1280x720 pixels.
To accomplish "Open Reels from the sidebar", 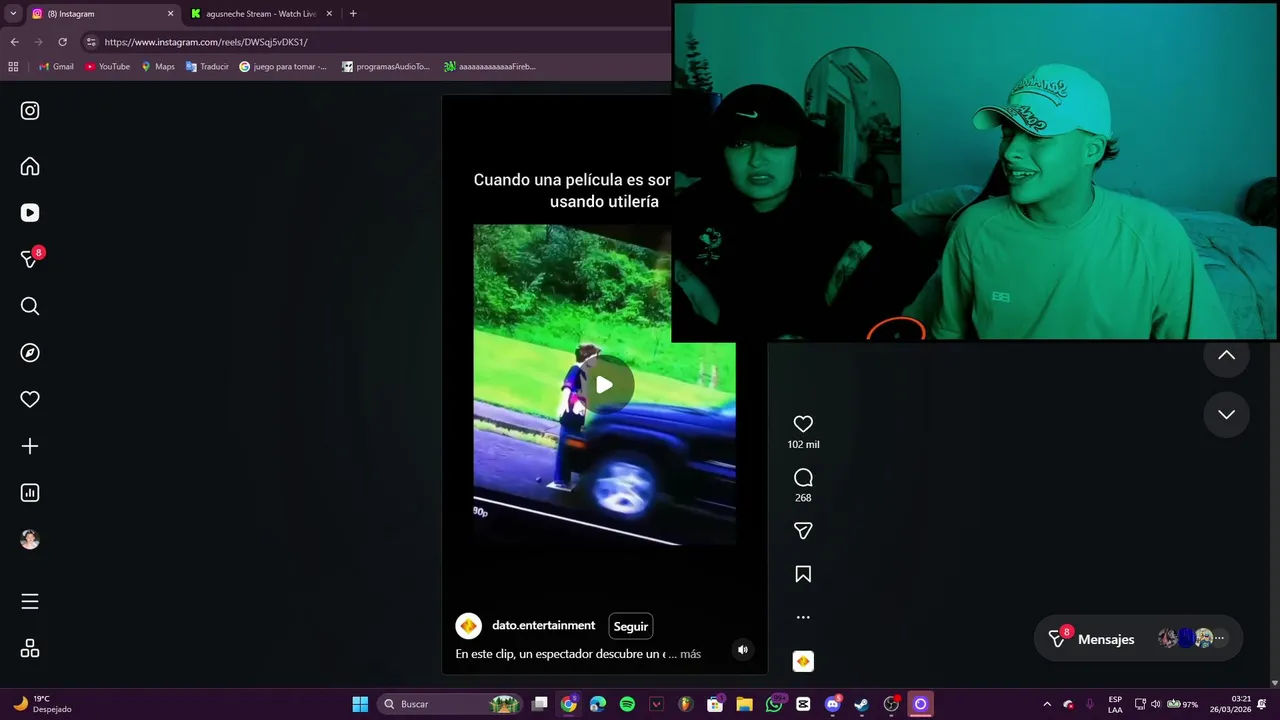I will coord(30,213).
